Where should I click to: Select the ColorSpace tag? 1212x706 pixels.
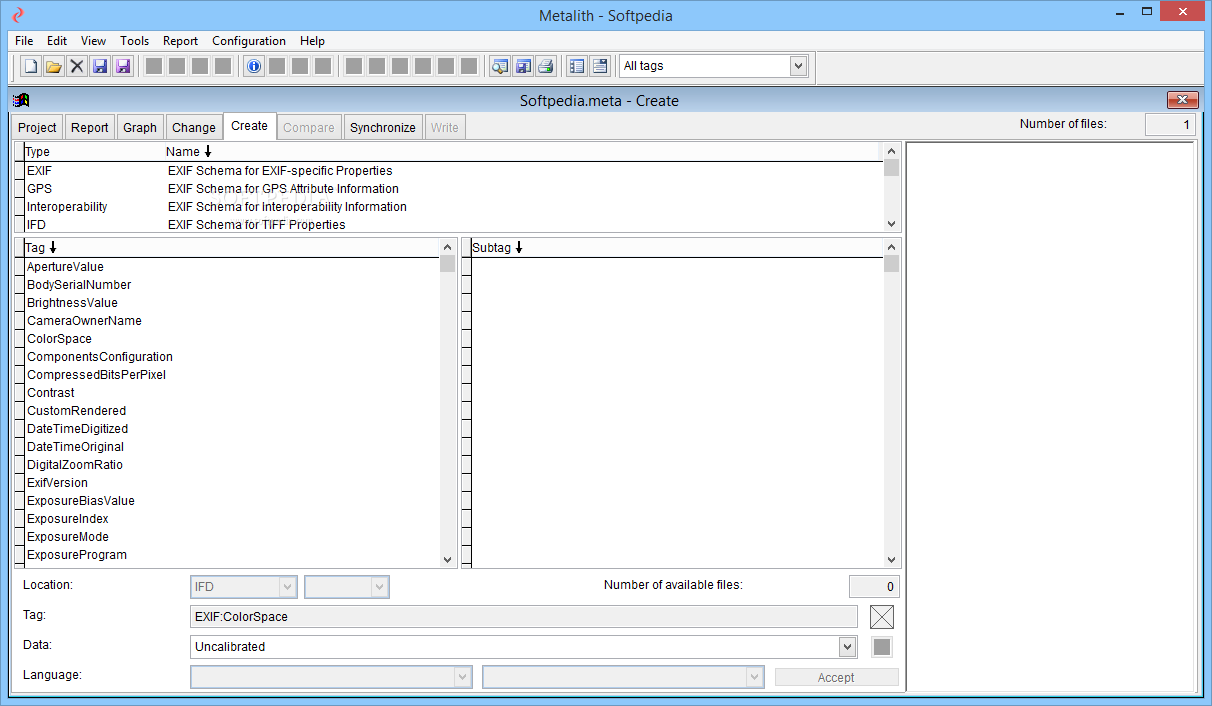pos(232,339)
